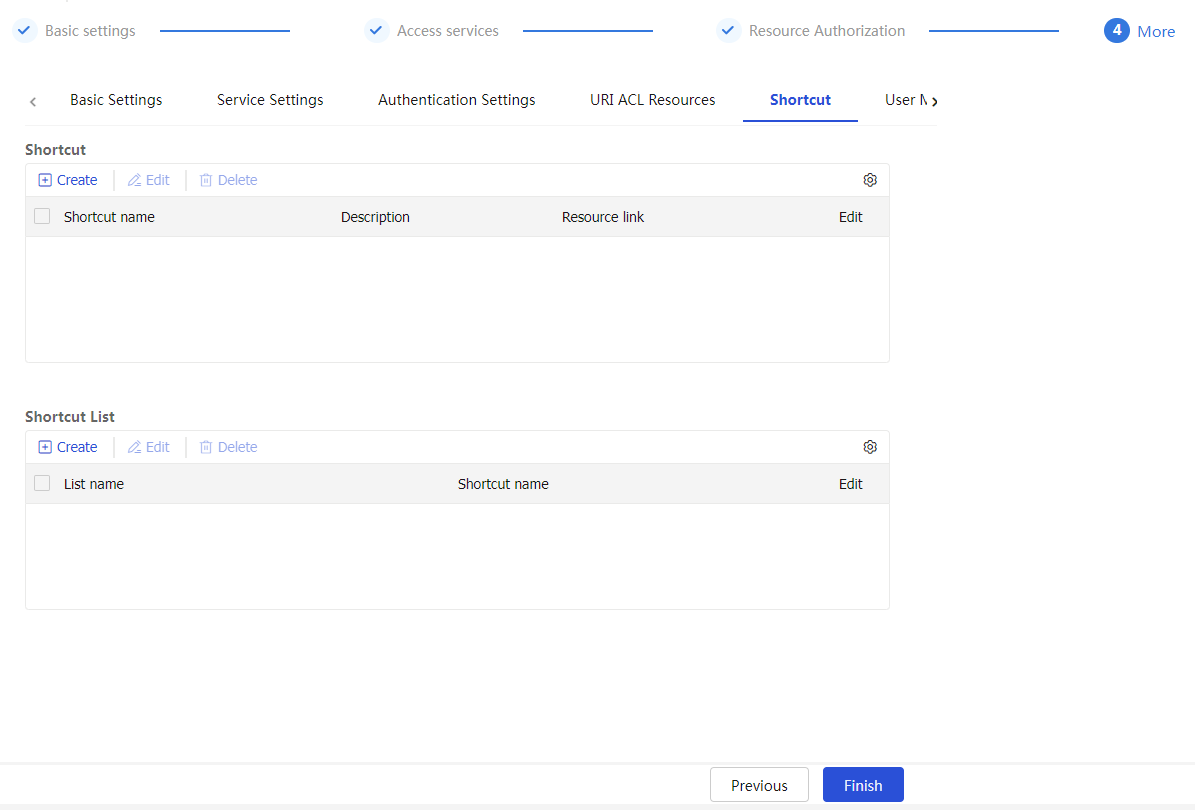Go to the Basic settings wizard step
1195x810 pixels.
(x=75, y=30)
